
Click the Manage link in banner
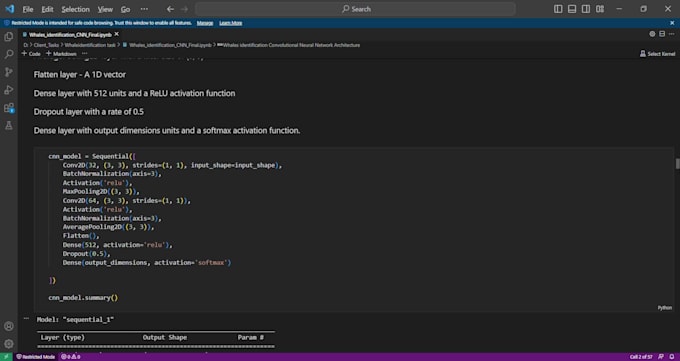tap(205, 23)
